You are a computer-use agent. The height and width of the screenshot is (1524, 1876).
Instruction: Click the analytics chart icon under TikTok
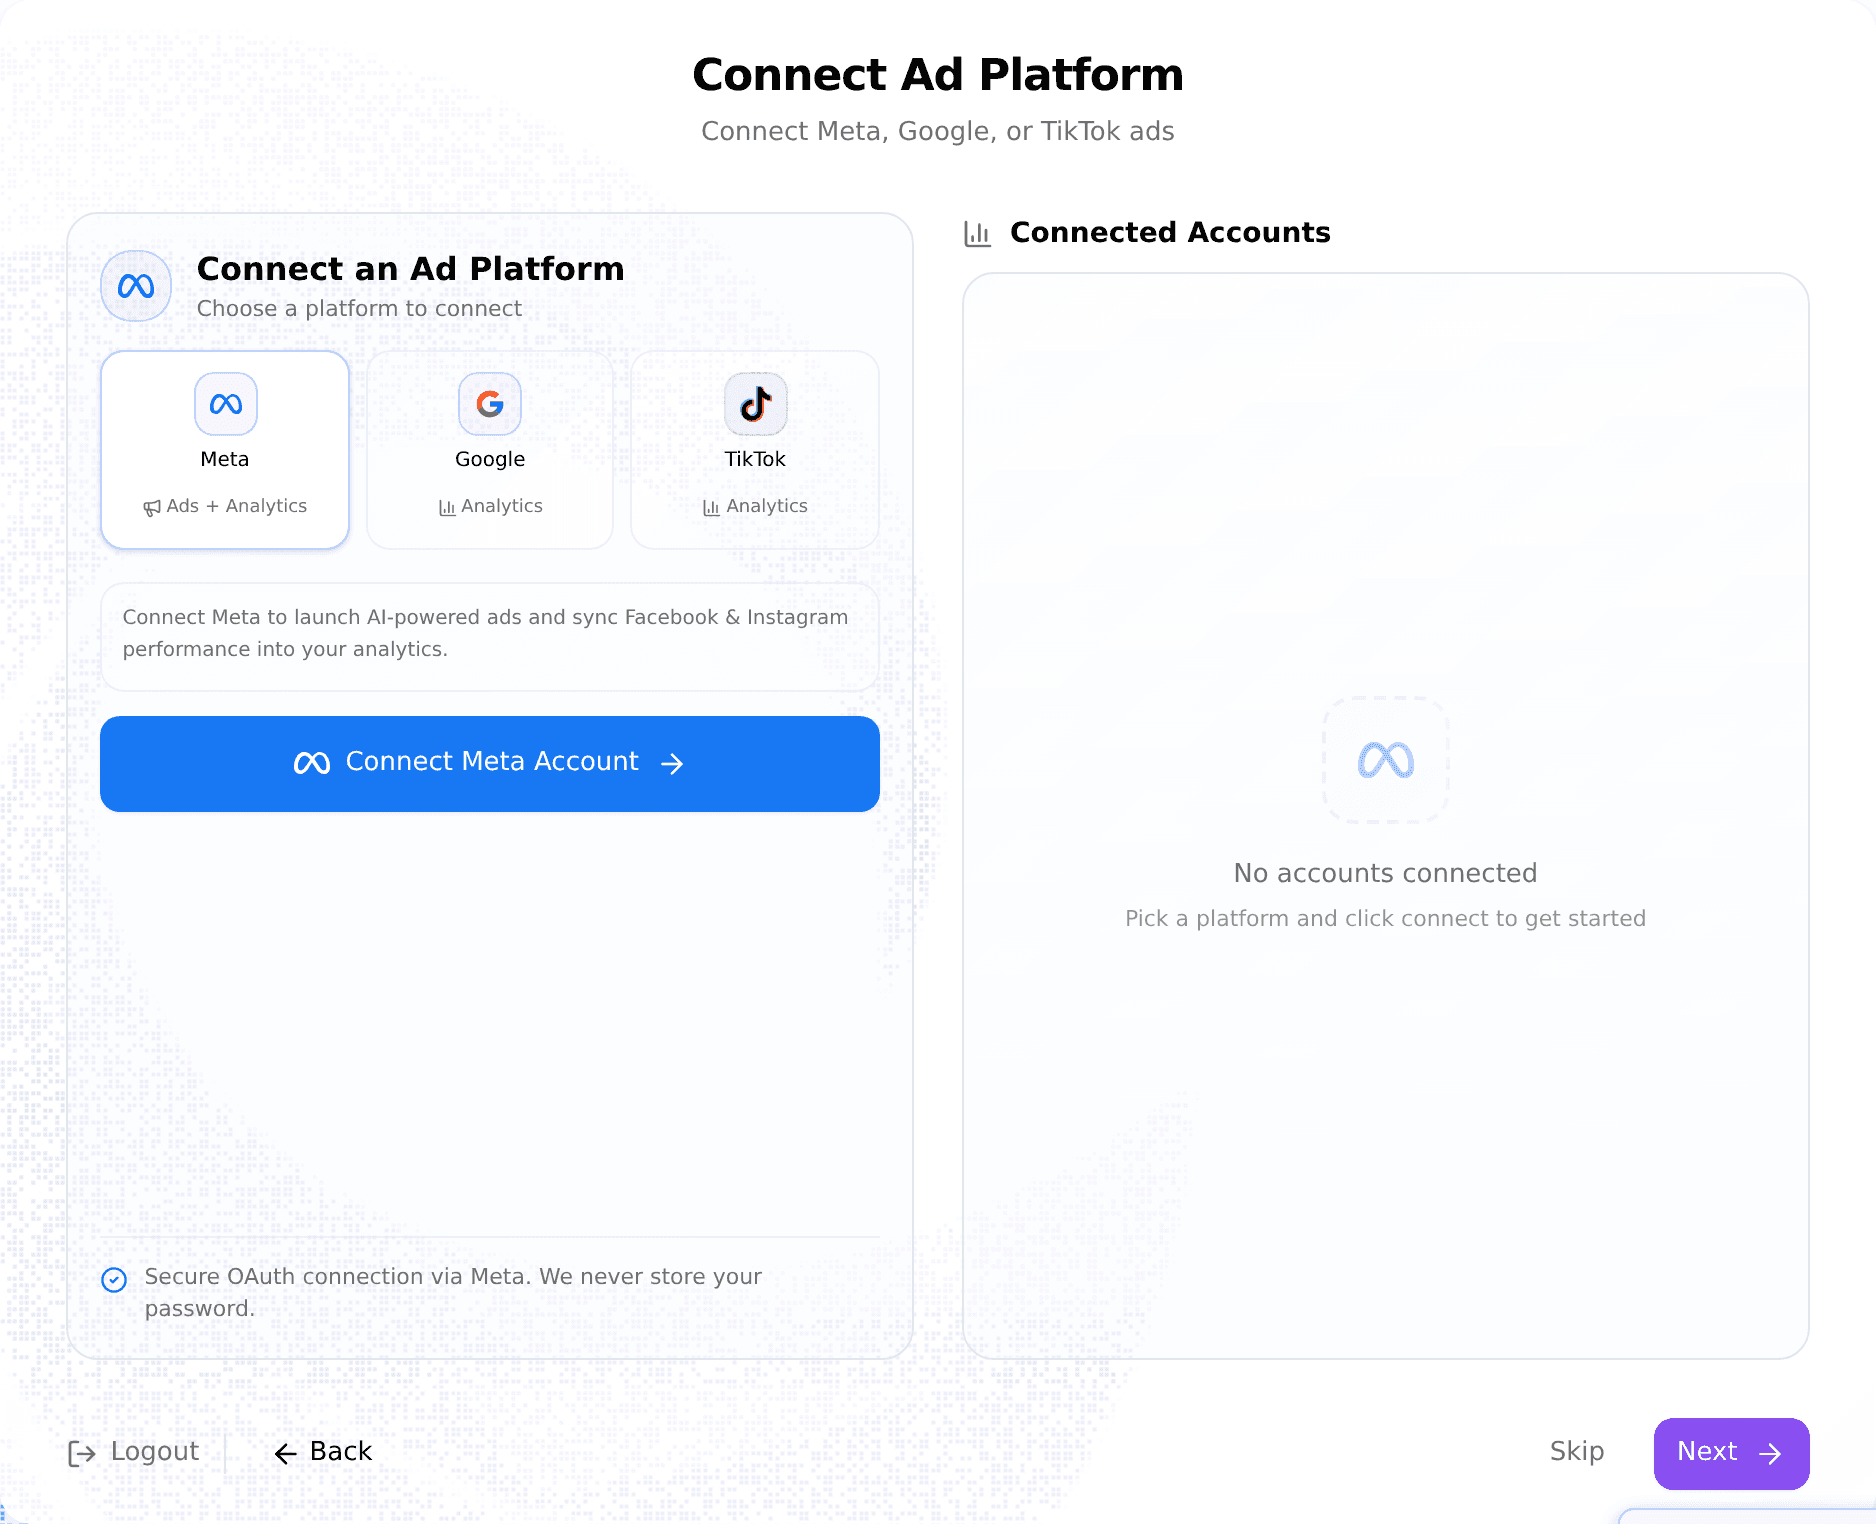point(711,508)
